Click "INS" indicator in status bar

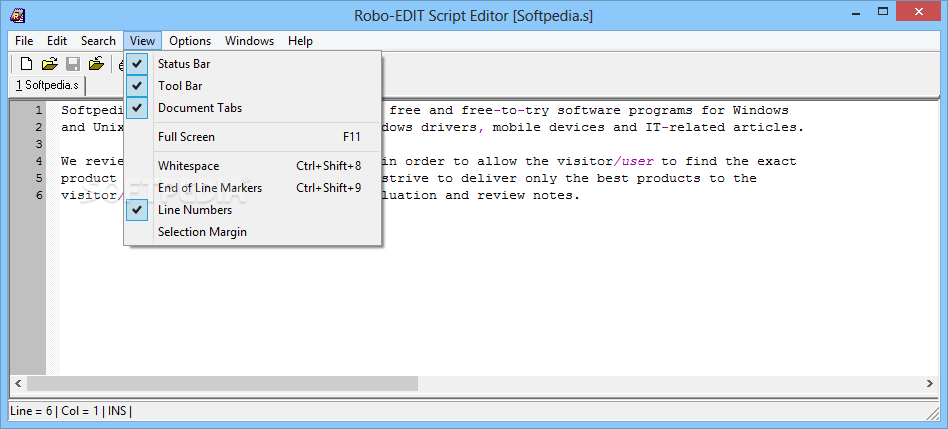(x=117, y=411)
